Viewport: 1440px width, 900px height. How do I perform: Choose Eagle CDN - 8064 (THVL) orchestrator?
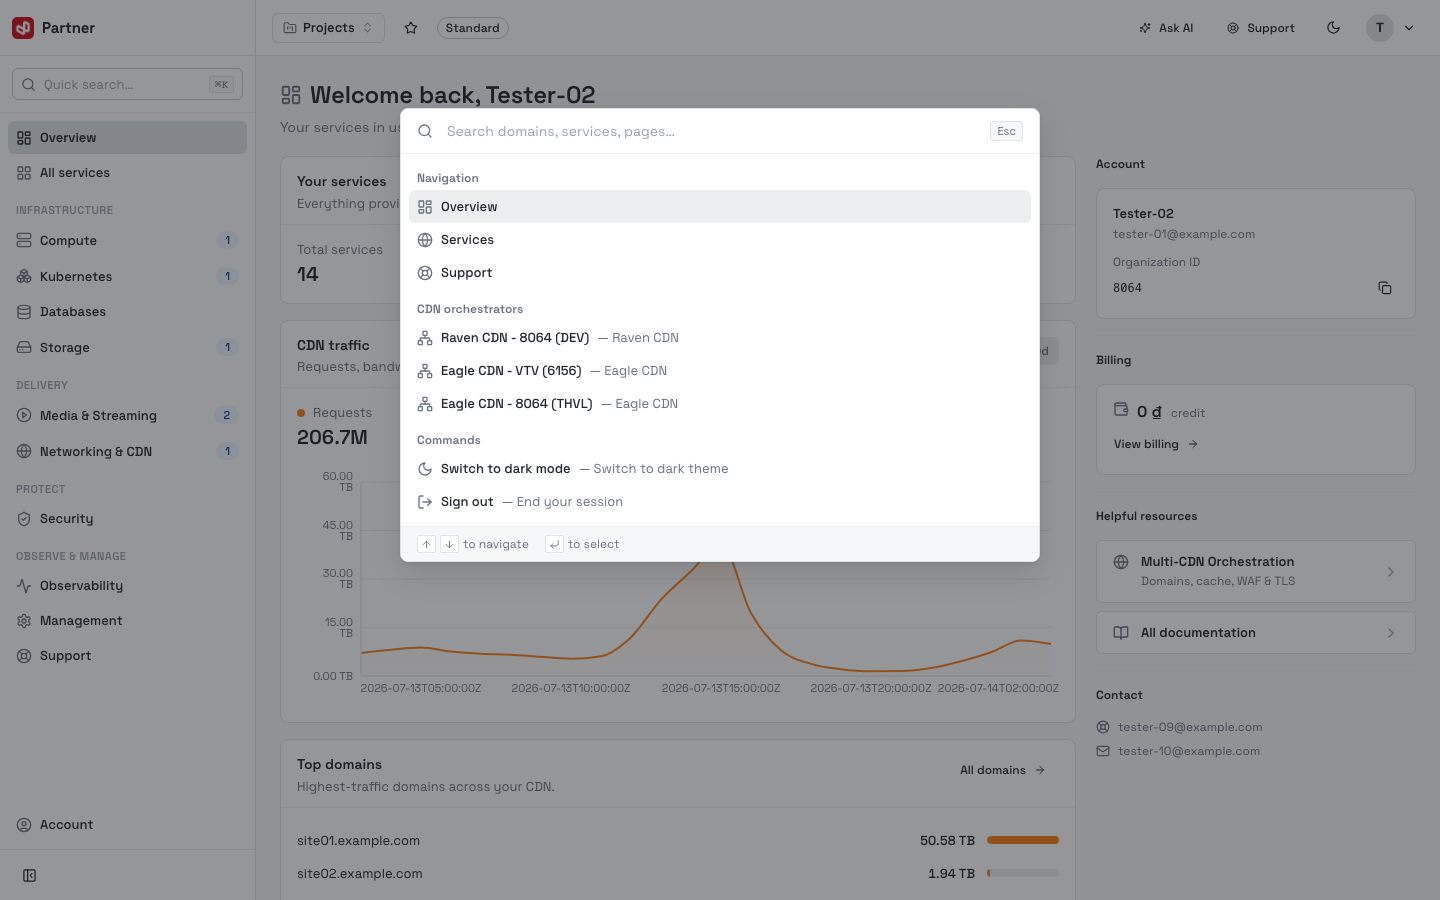pos(720,404)
